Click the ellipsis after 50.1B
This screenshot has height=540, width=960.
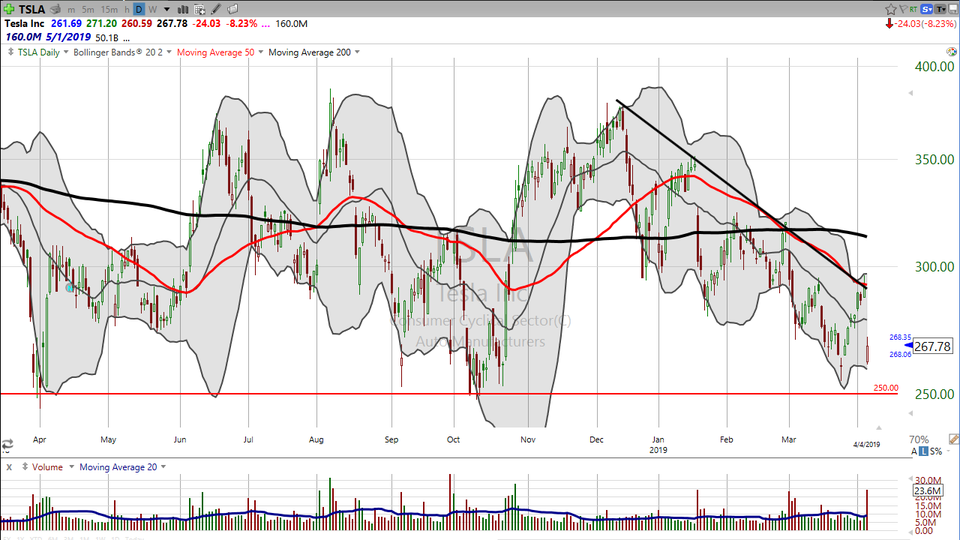click(126, 38)
